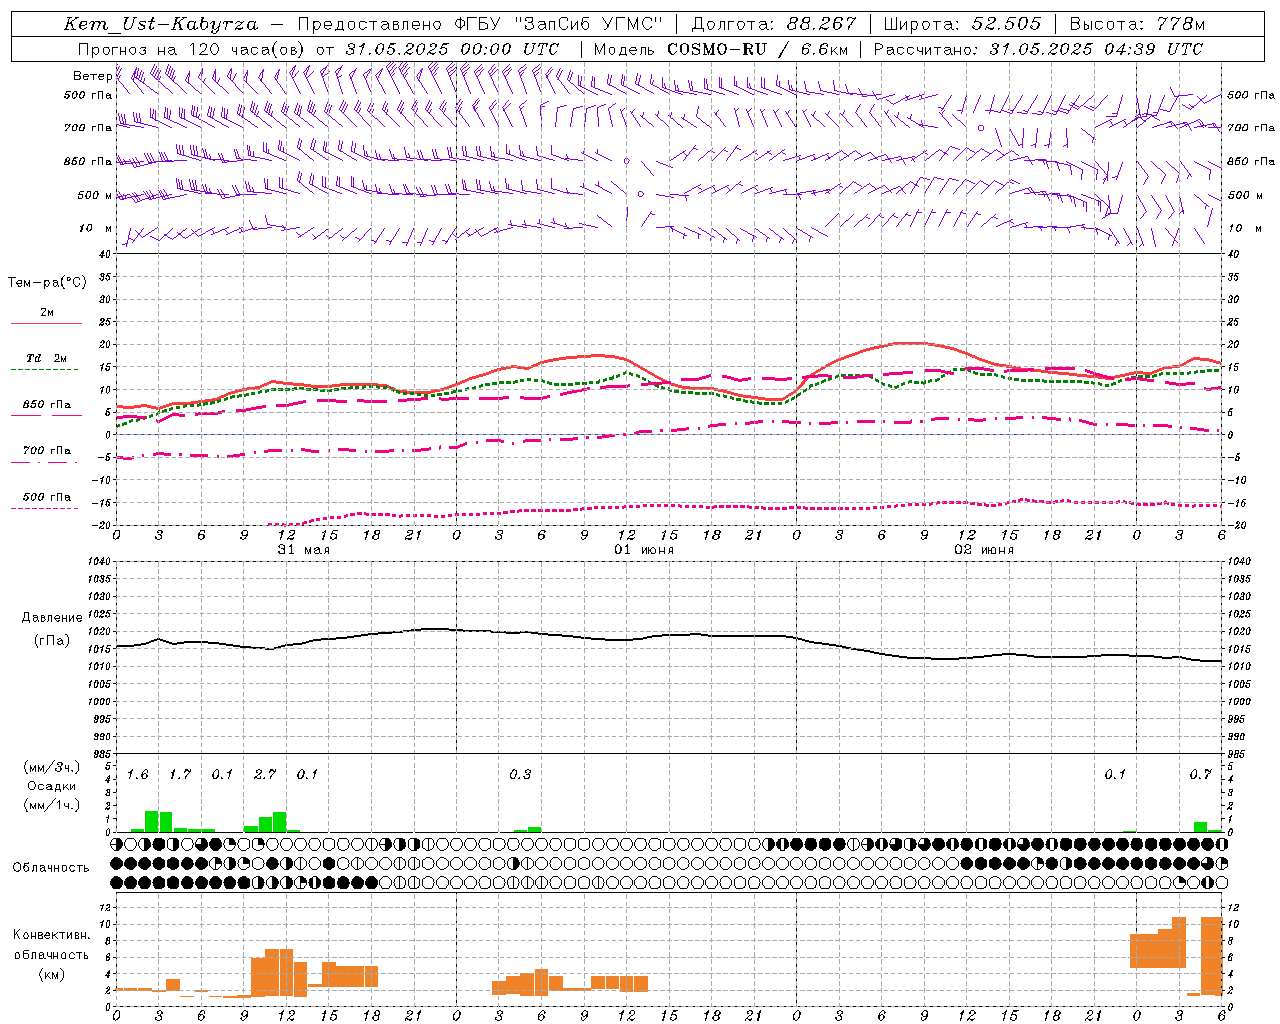Click the Ветер wind panel label

pos(93,76)
